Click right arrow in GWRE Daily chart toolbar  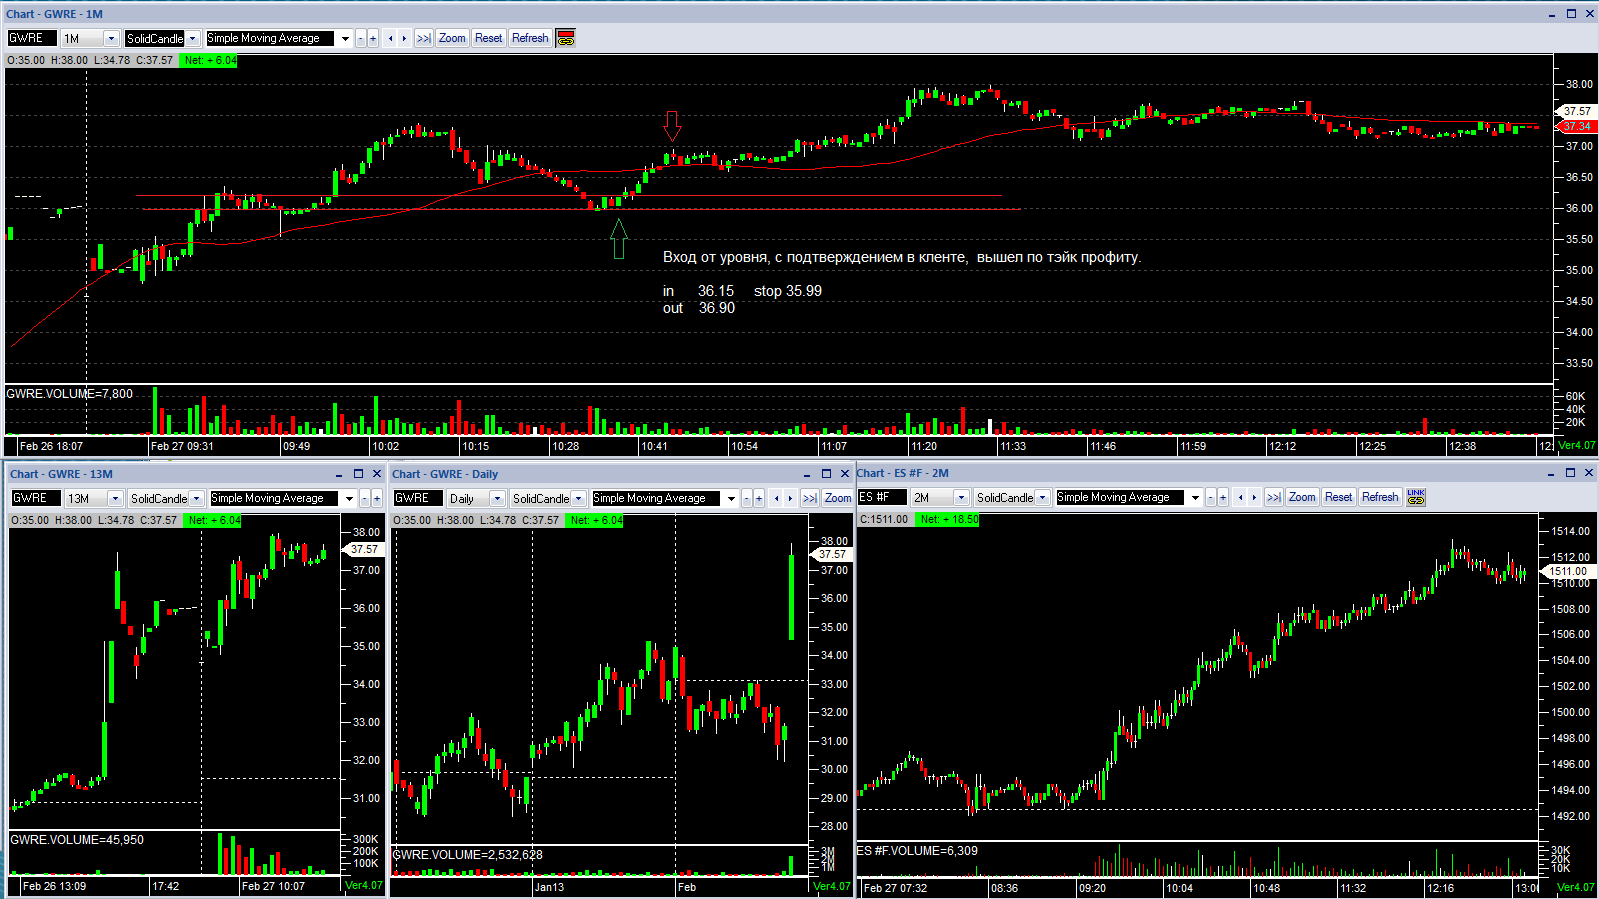791,498
